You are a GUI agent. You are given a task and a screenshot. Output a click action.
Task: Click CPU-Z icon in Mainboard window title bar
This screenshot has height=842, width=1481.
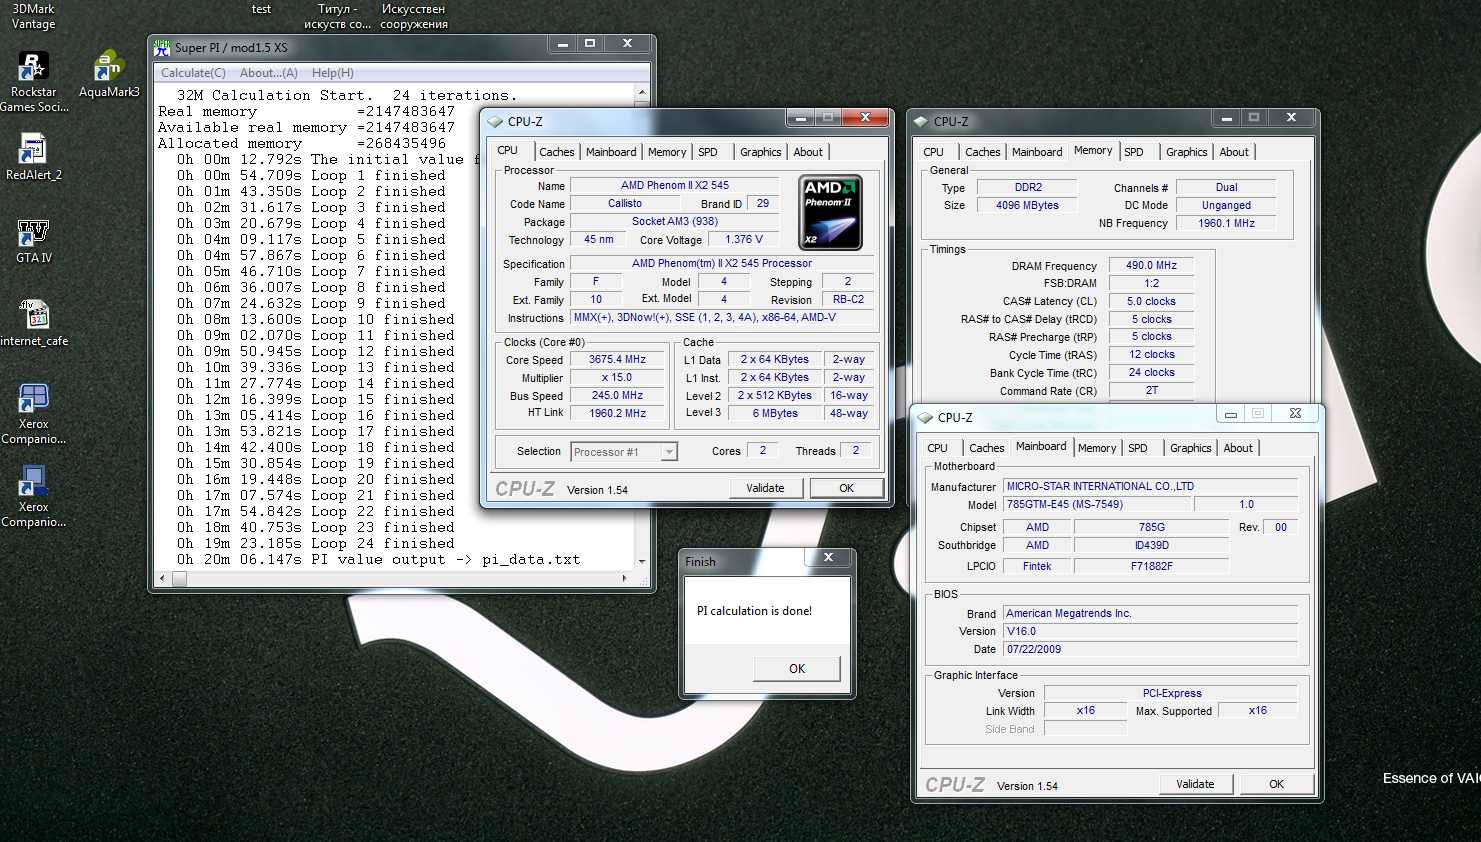(925, 418)
